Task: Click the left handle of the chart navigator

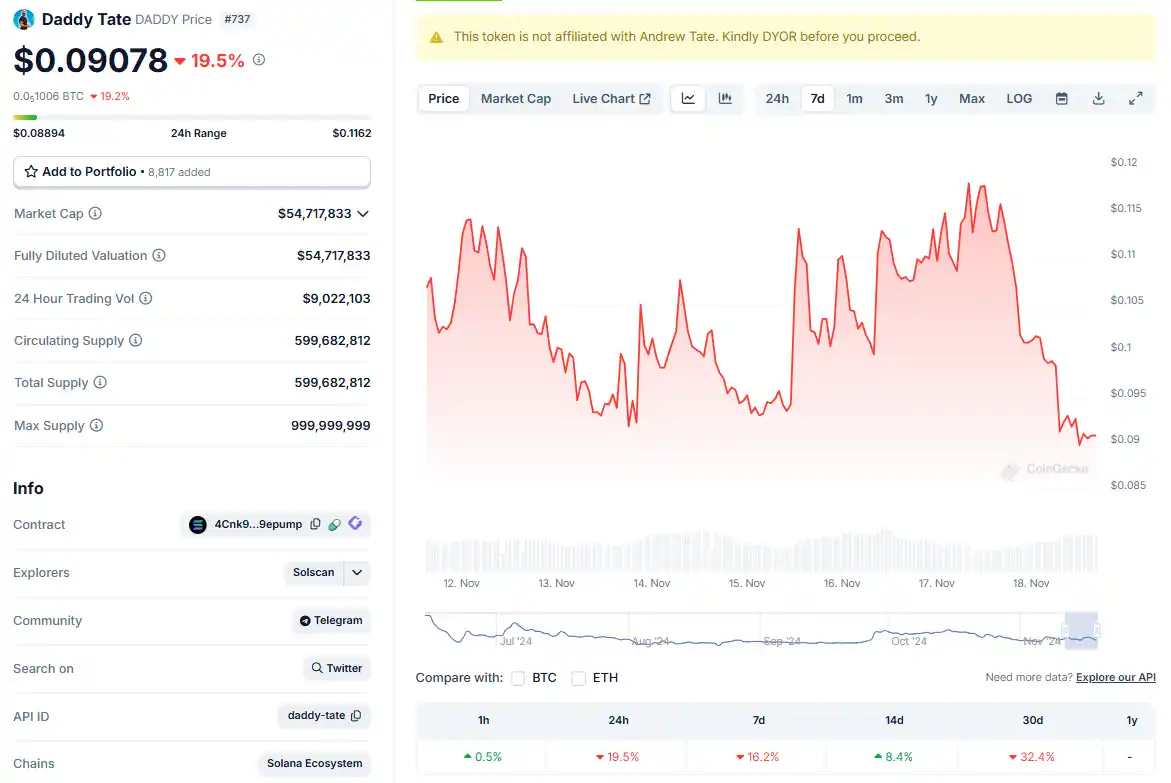Action: [x=1067, y=631]
